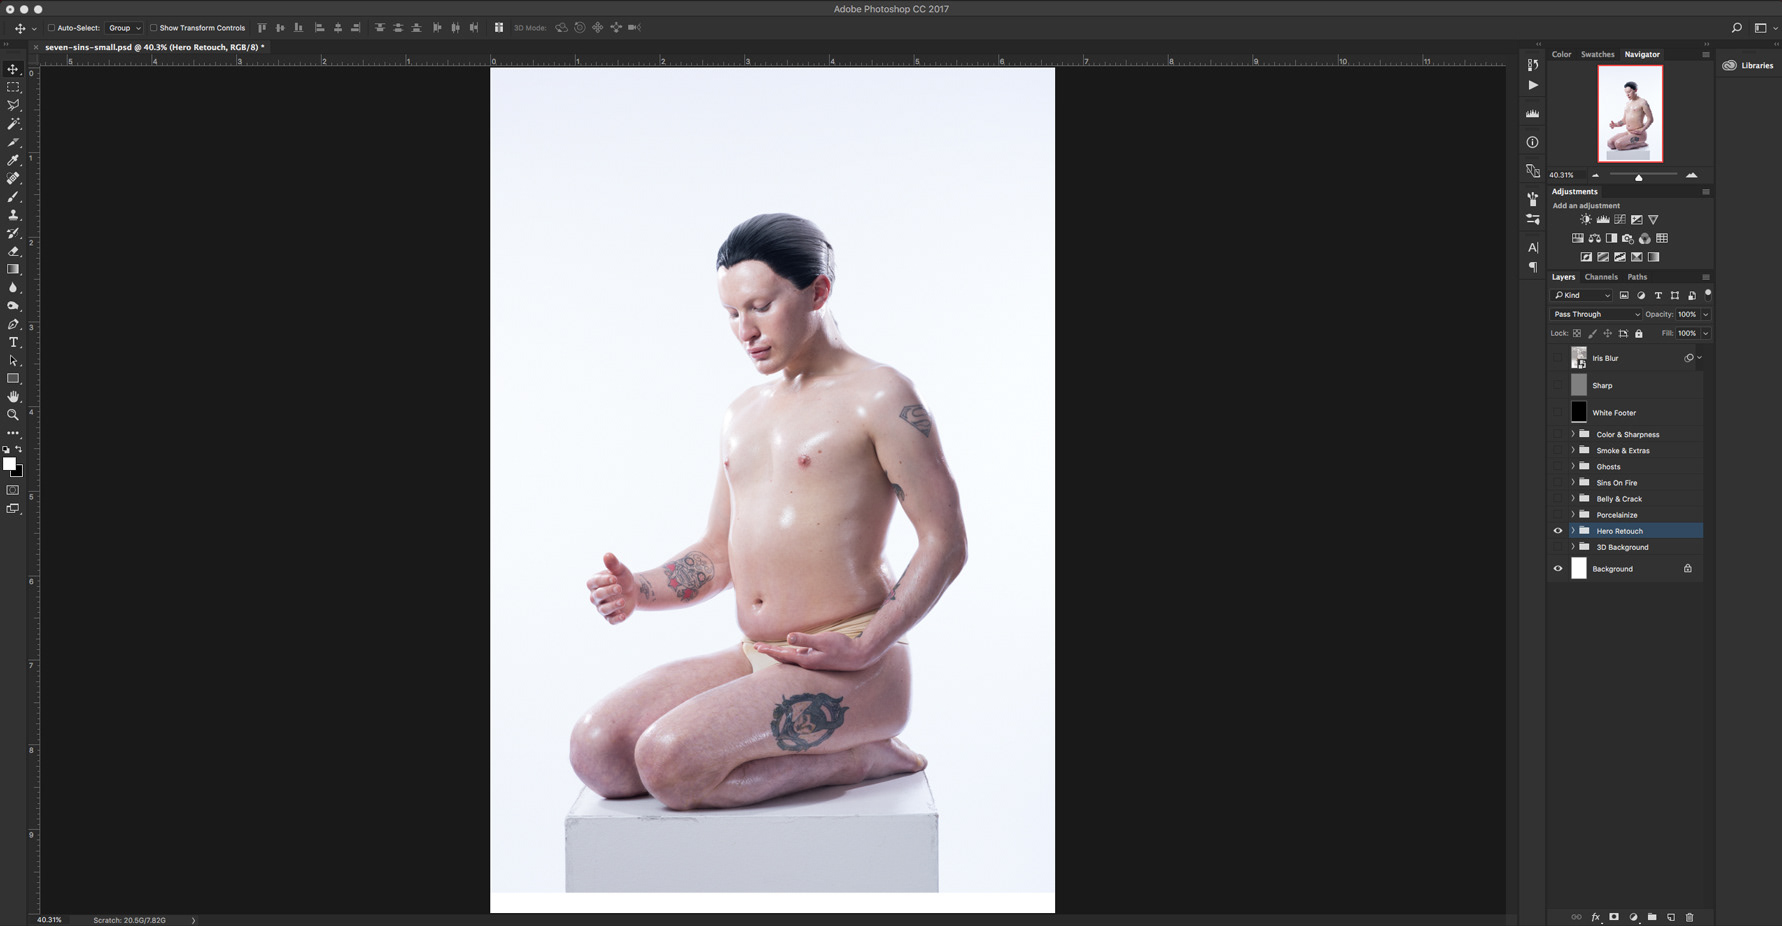This screenshot has width=1782, height=926.
Task: Show the 3D Background group
Action: (x=1558, y=547)
